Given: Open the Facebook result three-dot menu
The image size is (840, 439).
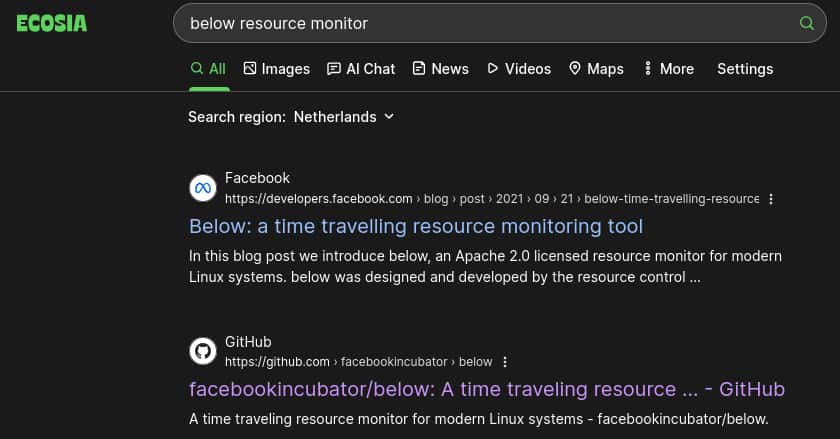Looking at the screenshot, I should pos(771,199).
